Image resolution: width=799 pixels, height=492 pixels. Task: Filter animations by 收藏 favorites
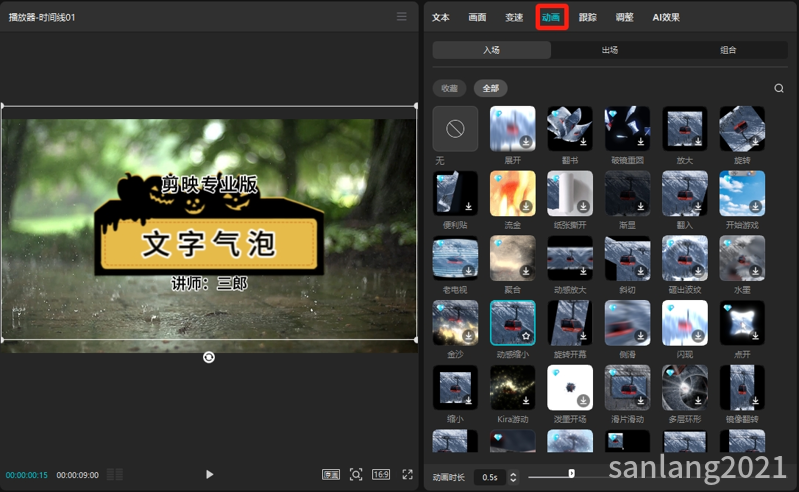[x=449, y=88]
